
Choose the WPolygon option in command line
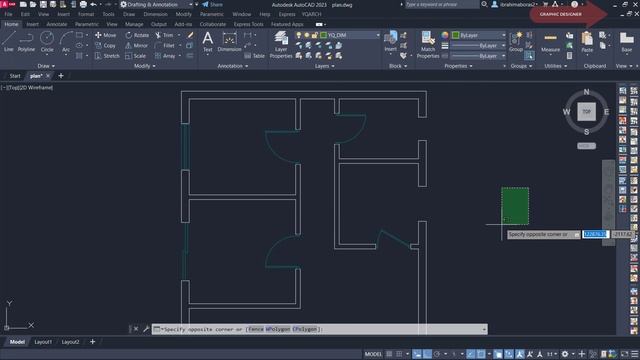pos(278,329)
